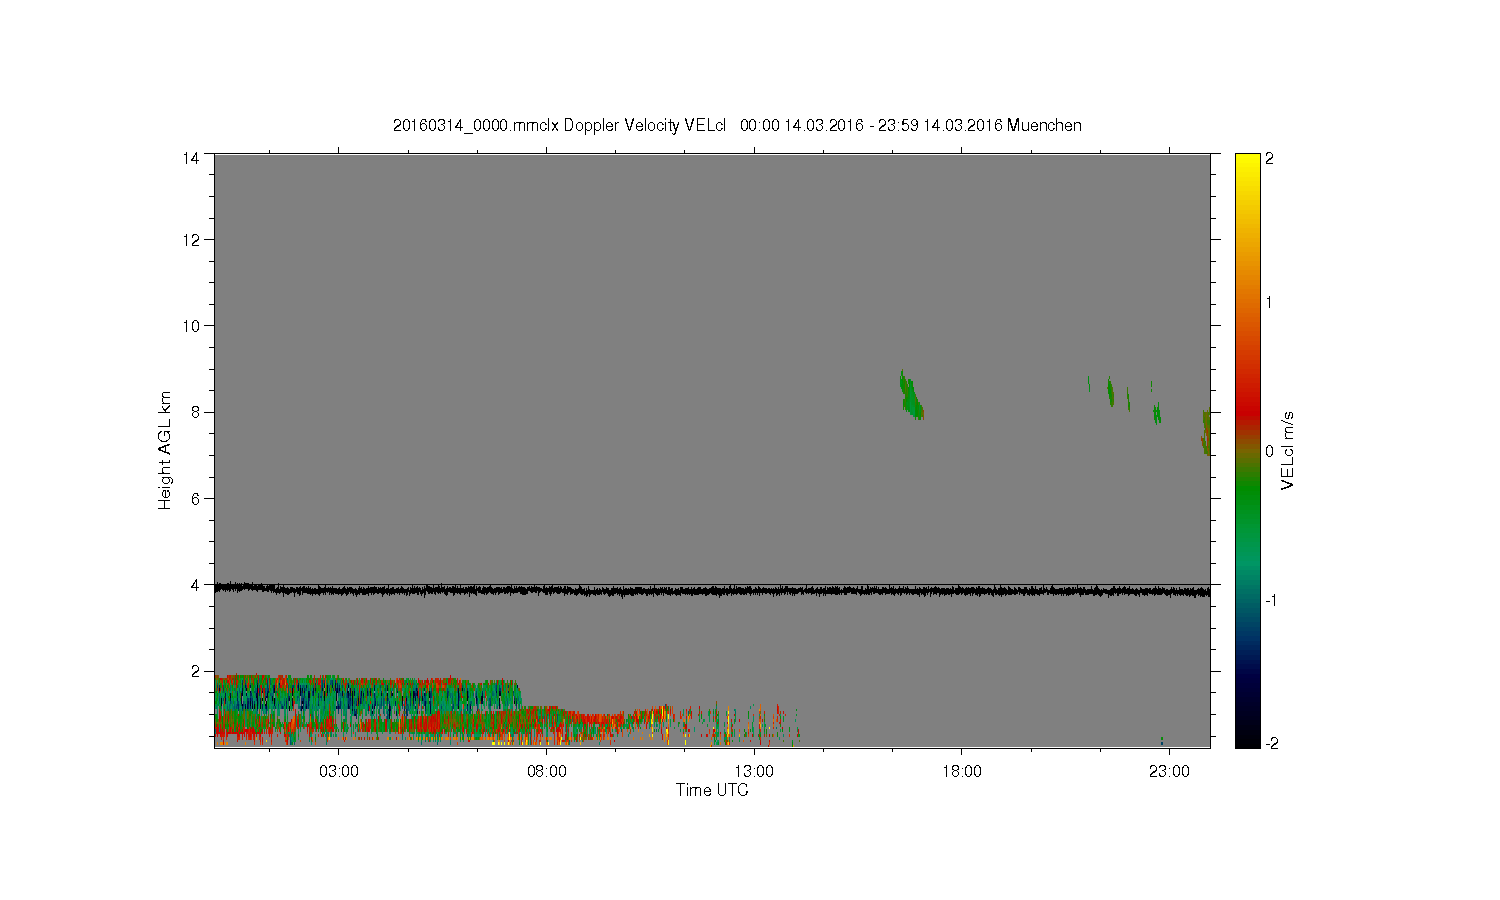Click the height axis label 4
This screenshot has width=1500, height=900.
pyautogui.click(x=195, y=585)
